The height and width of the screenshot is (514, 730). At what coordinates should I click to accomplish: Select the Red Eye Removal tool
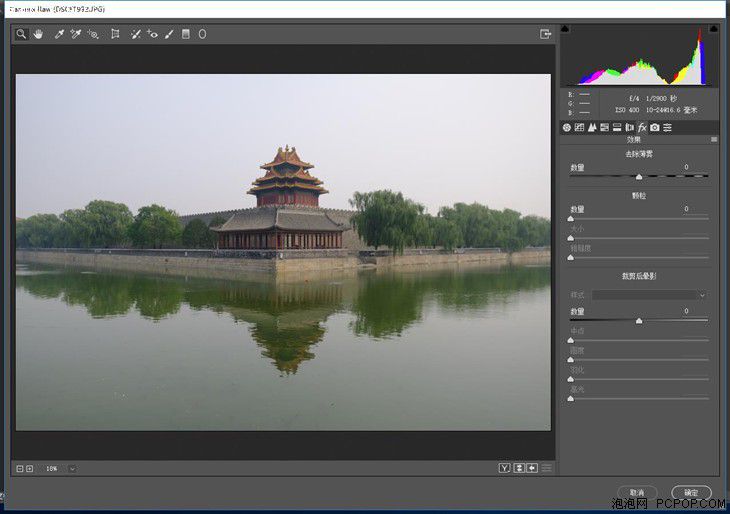[x=152, y=34]
